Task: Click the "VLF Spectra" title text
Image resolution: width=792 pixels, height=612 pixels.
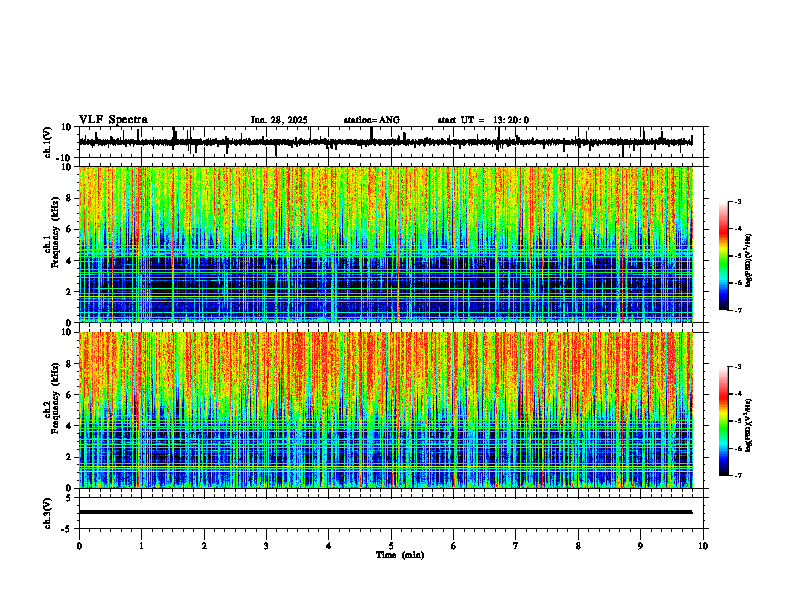Action: [x=113, y=119]
